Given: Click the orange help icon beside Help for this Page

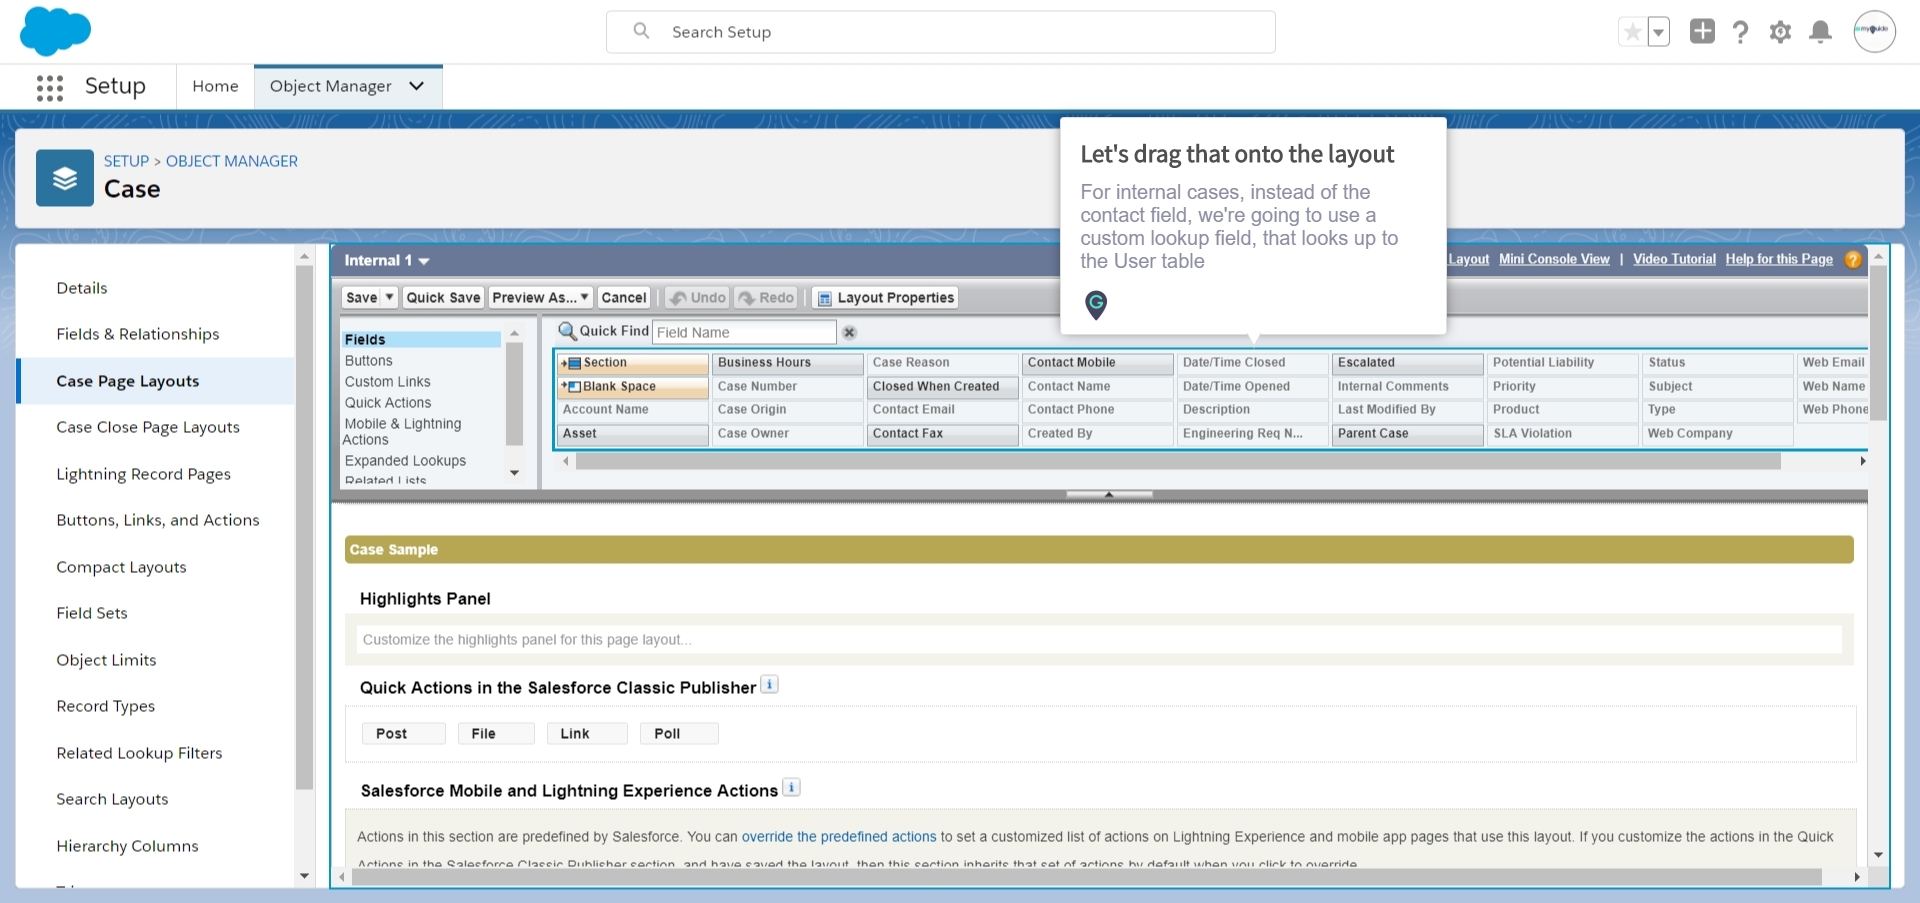Looking at the screenshot, I should point(1853,259).
